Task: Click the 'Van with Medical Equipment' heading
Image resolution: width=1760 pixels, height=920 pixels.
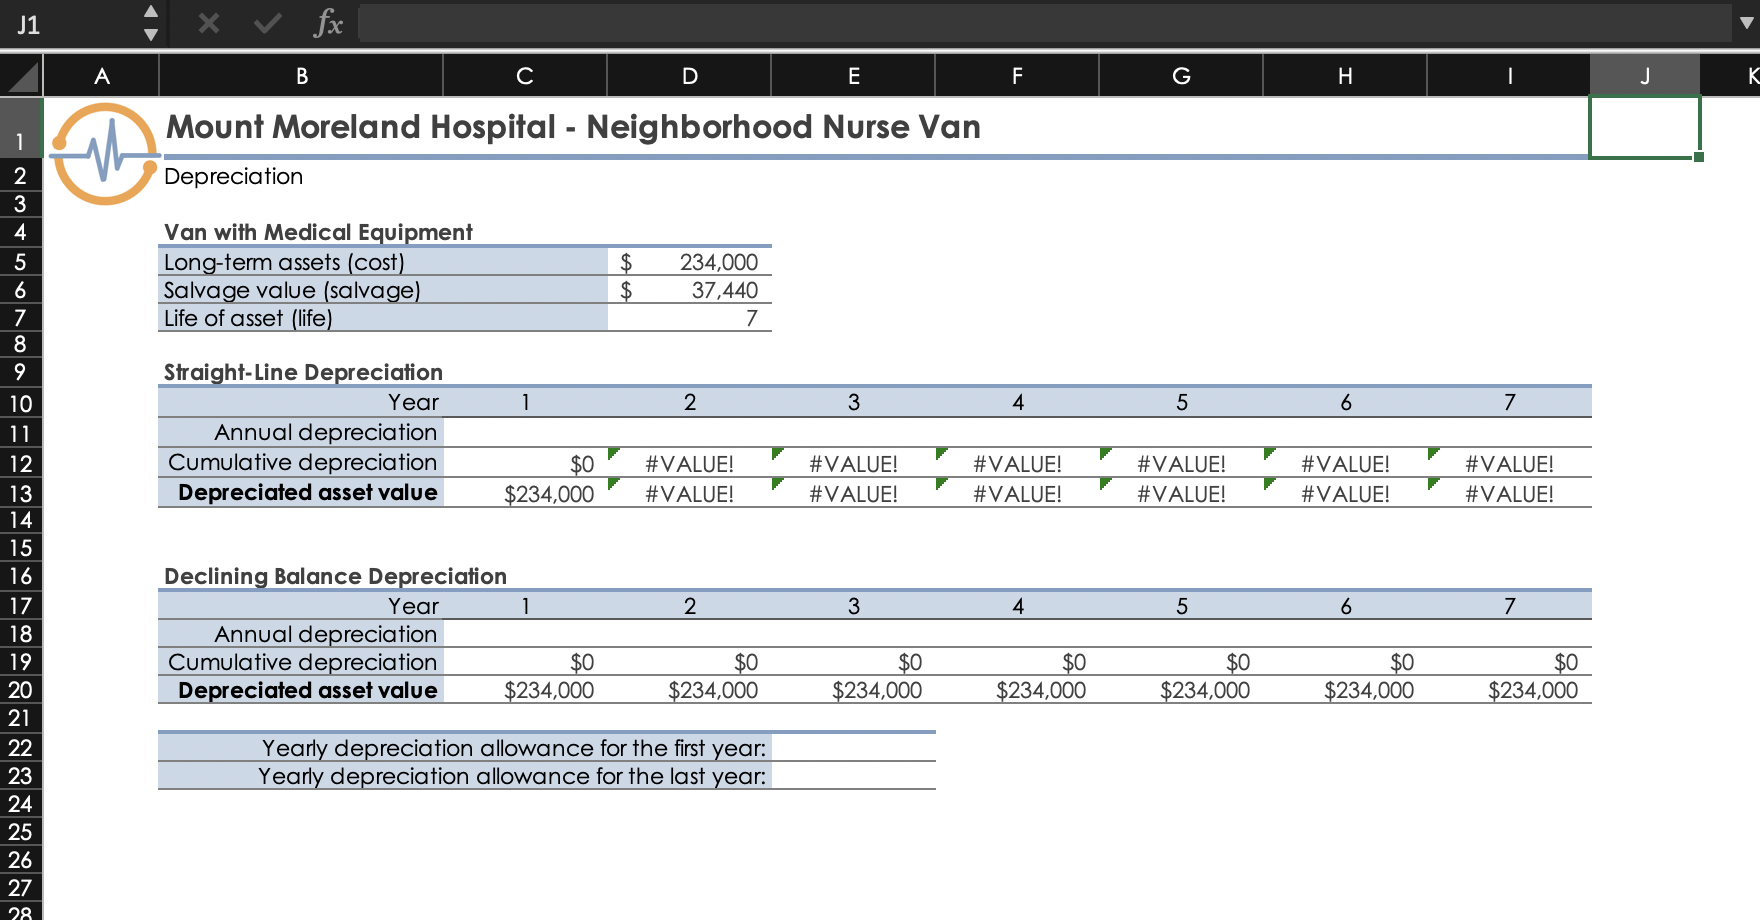Action: tap(318, 232)
